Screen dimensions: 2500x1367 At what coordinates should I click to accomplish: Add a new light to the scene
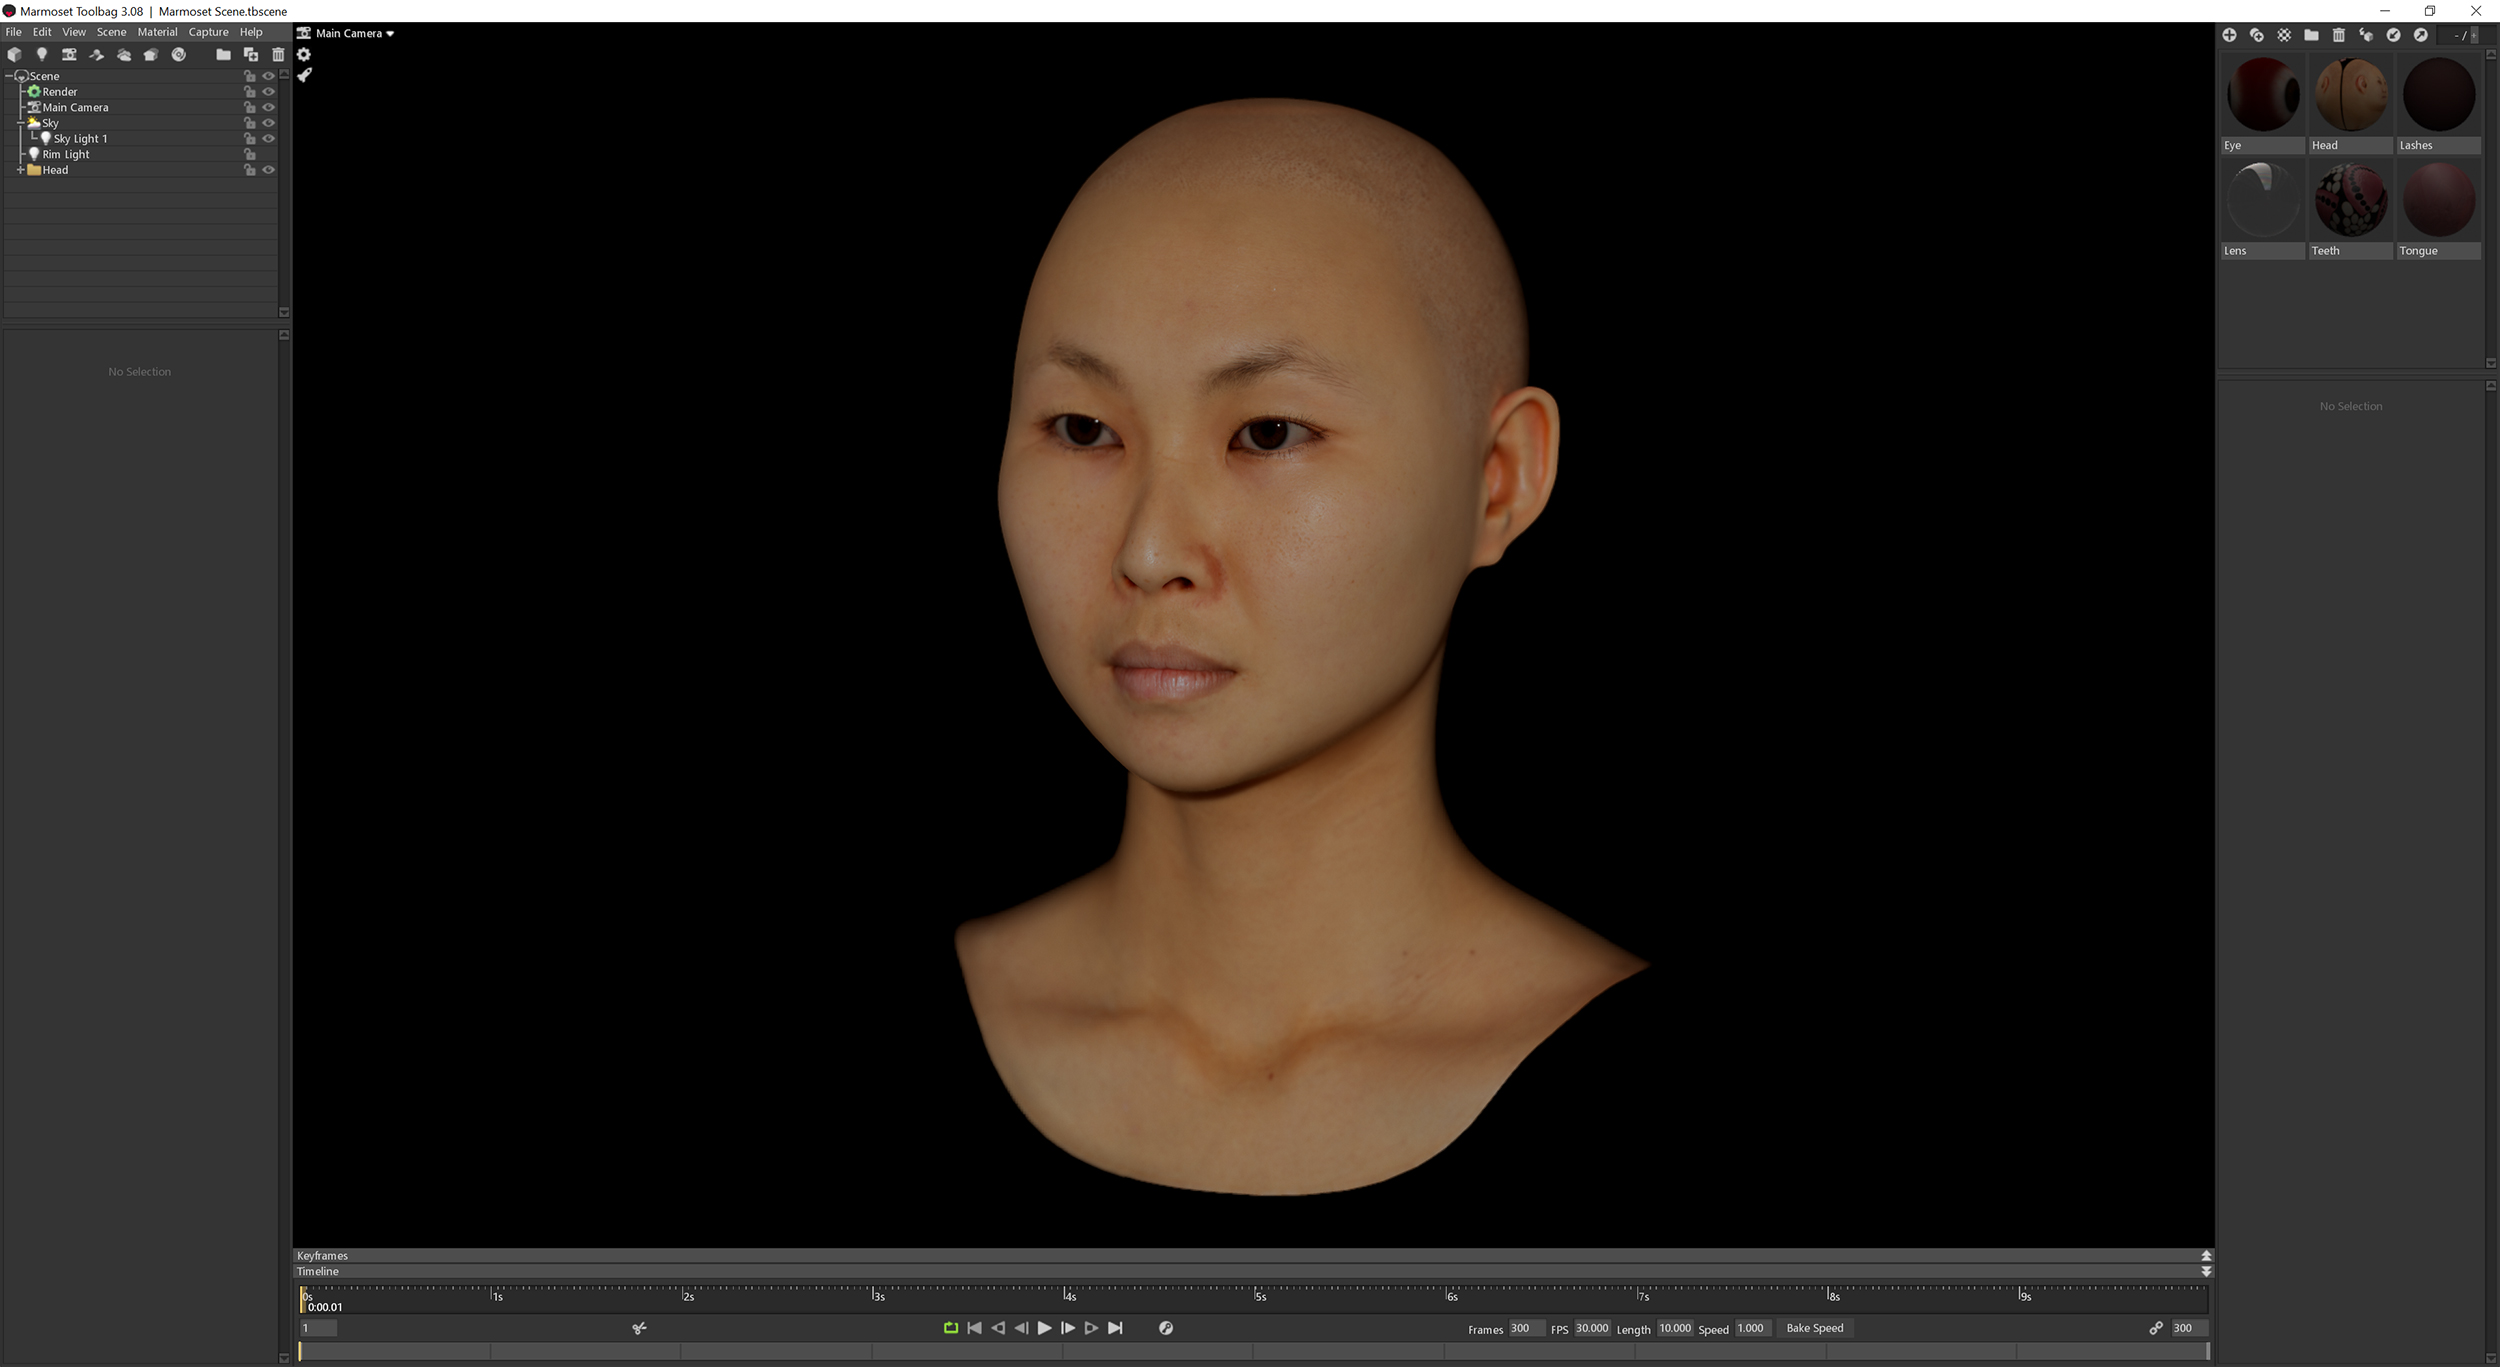point(41,55)
